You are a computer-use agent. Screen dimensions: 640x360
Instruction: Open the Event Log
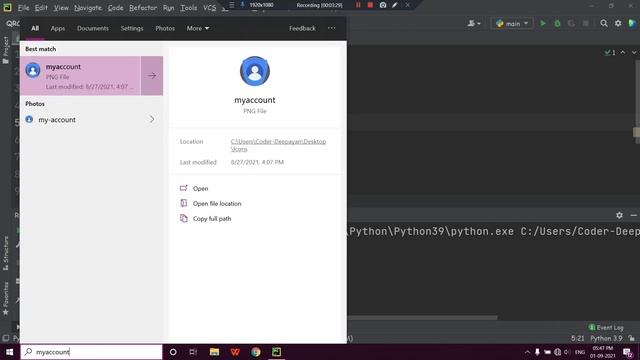[606, 327]
